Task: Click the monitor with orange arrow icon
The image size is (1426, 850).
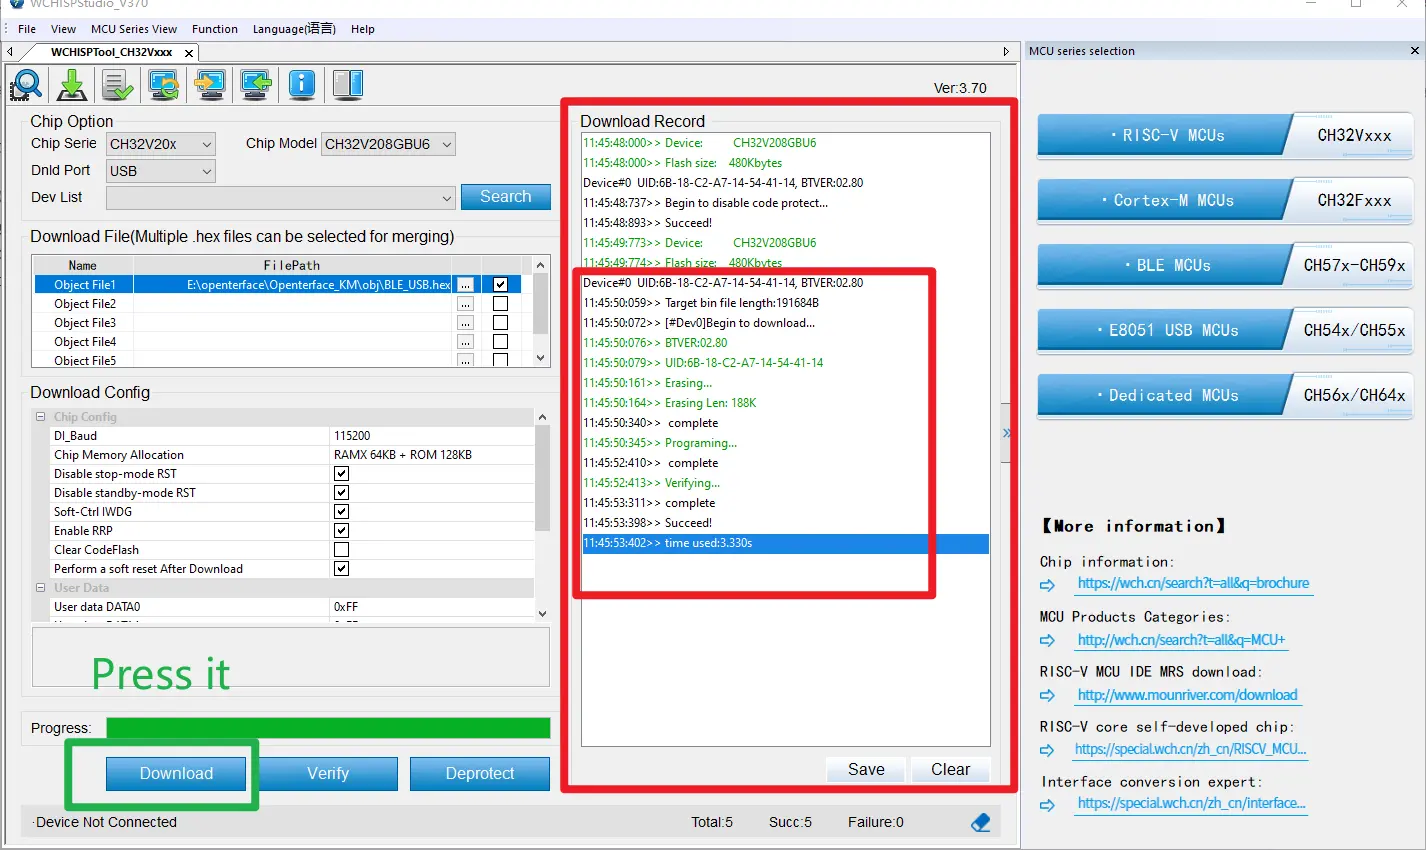Action: [x=210, y=85]
